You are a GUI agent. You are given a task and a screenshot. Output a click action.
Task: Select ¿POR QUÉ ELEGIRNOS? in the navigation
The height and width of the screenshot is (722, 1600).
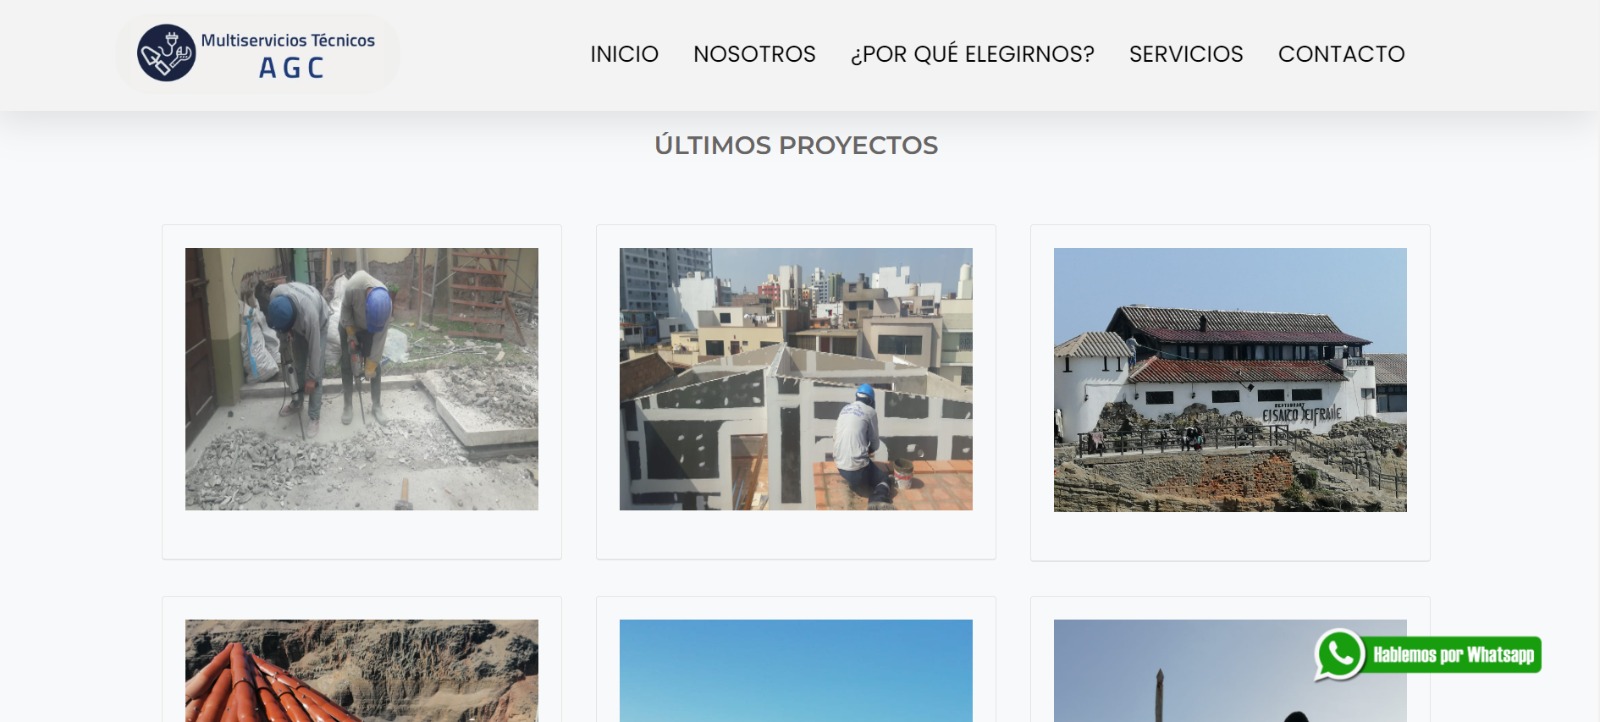[x=972, y=54]
